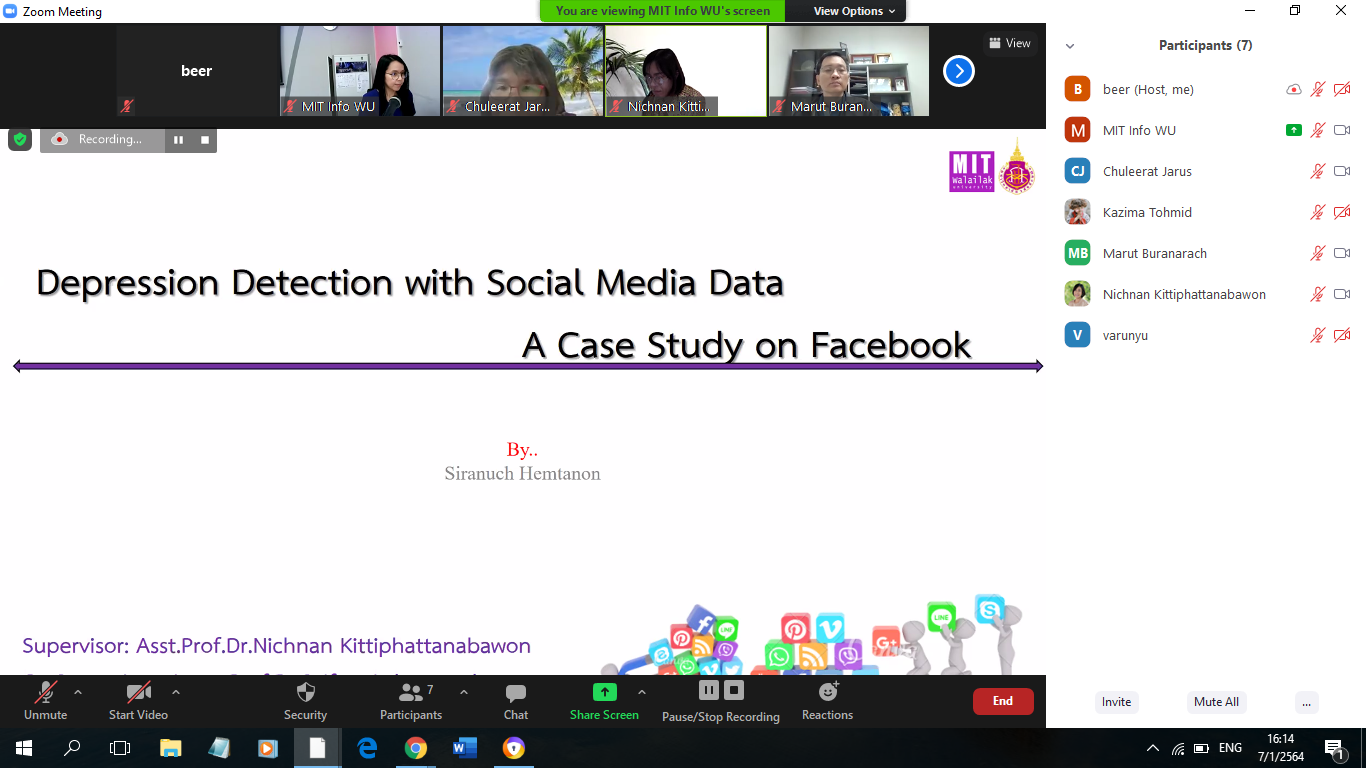Click the green encryption shield icon
The width and height of the screenshot is (1366, 768).
tap(20, 139)
